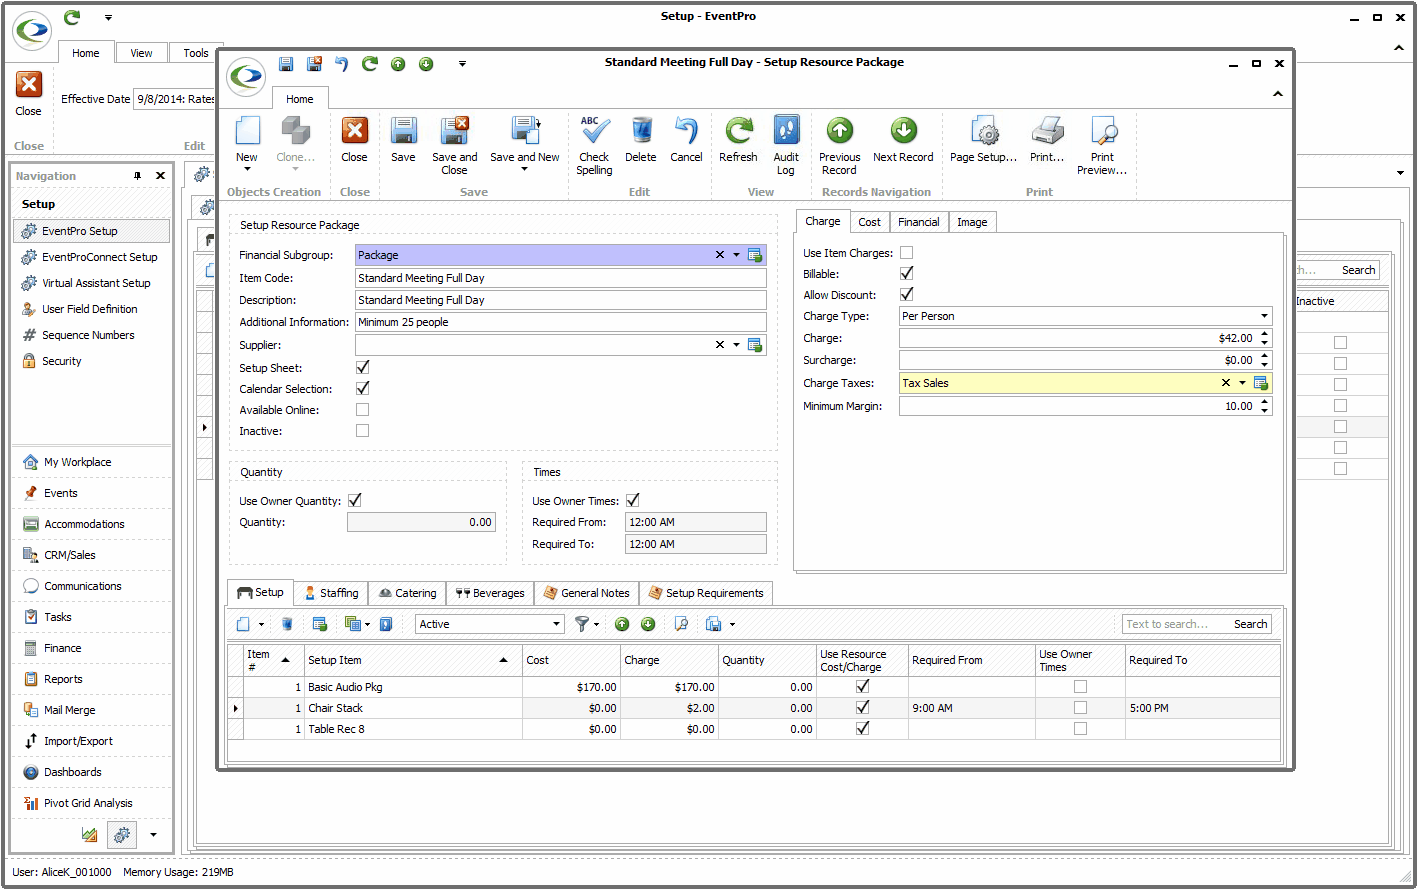Viewport: 1418px width, 890px height.
Task: Click the Print icon in the ribbon
Action: pyautogui.click(x=1047, y=131)
